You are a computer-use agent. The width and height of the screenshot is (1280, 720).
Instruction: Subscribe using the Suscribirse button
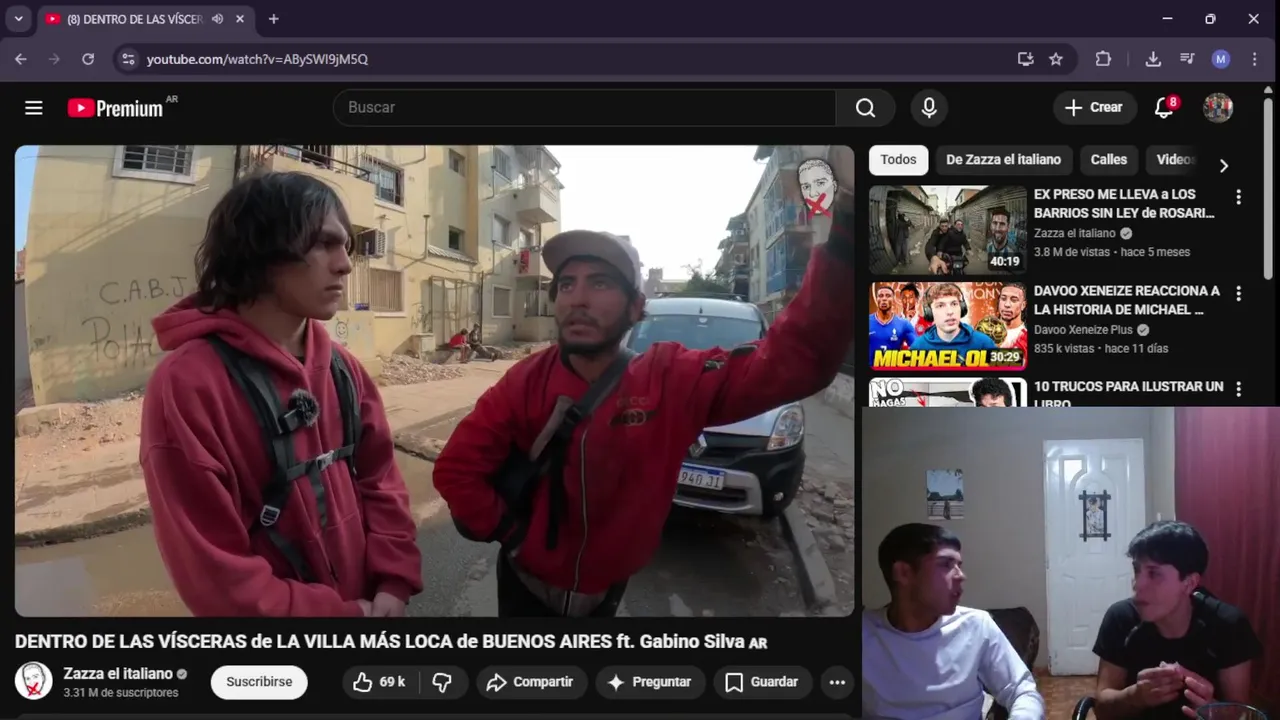pyautogui.click(x=259, y=682)
